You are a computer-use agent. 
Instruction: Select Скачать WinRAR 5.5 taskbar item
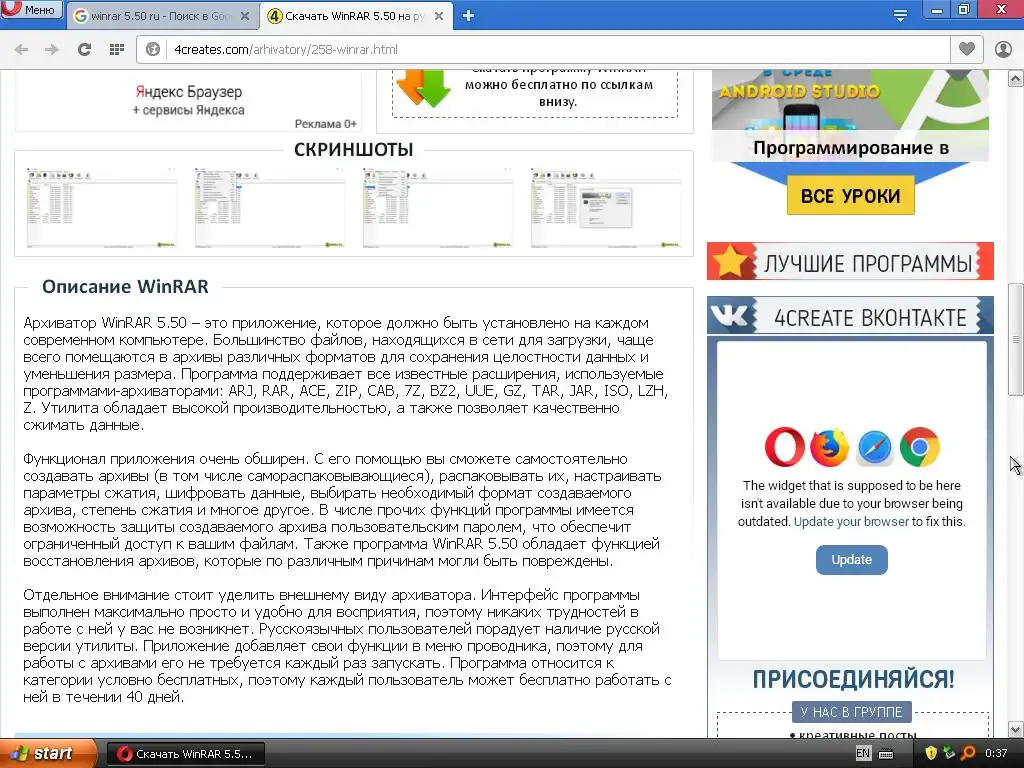[185, 754]
